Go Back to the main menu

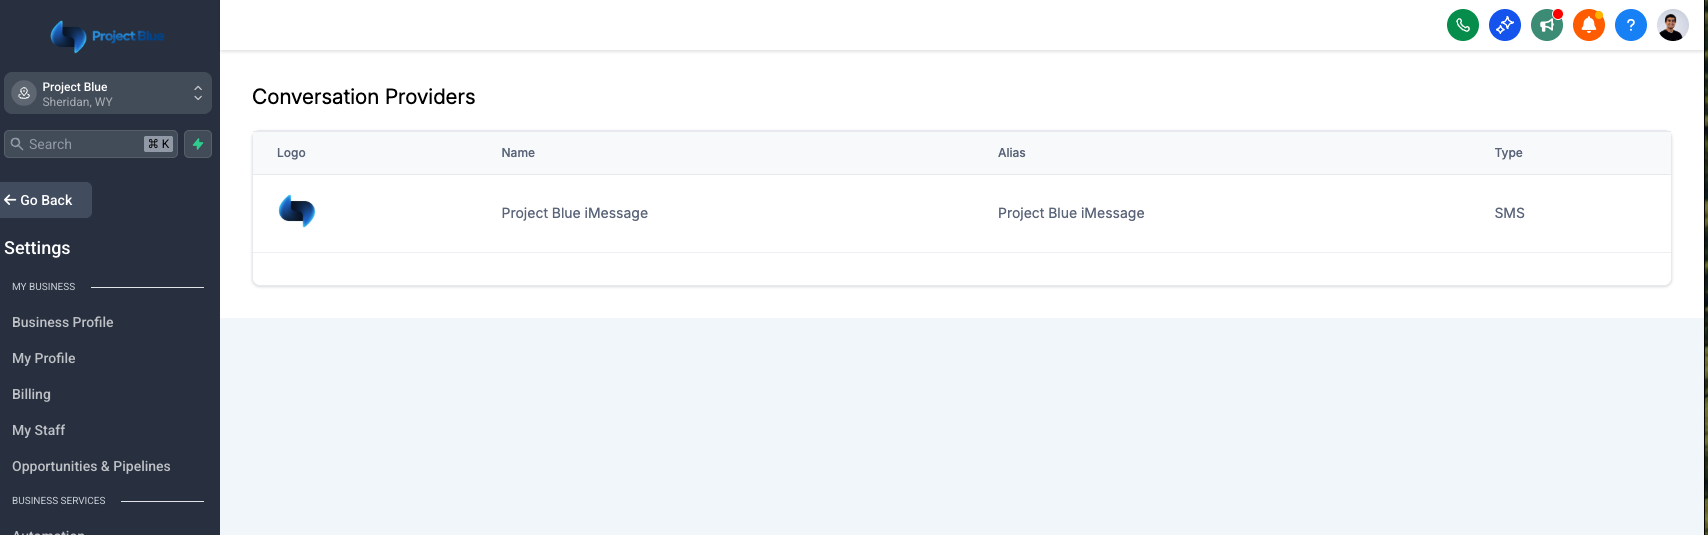pos(46,200)
